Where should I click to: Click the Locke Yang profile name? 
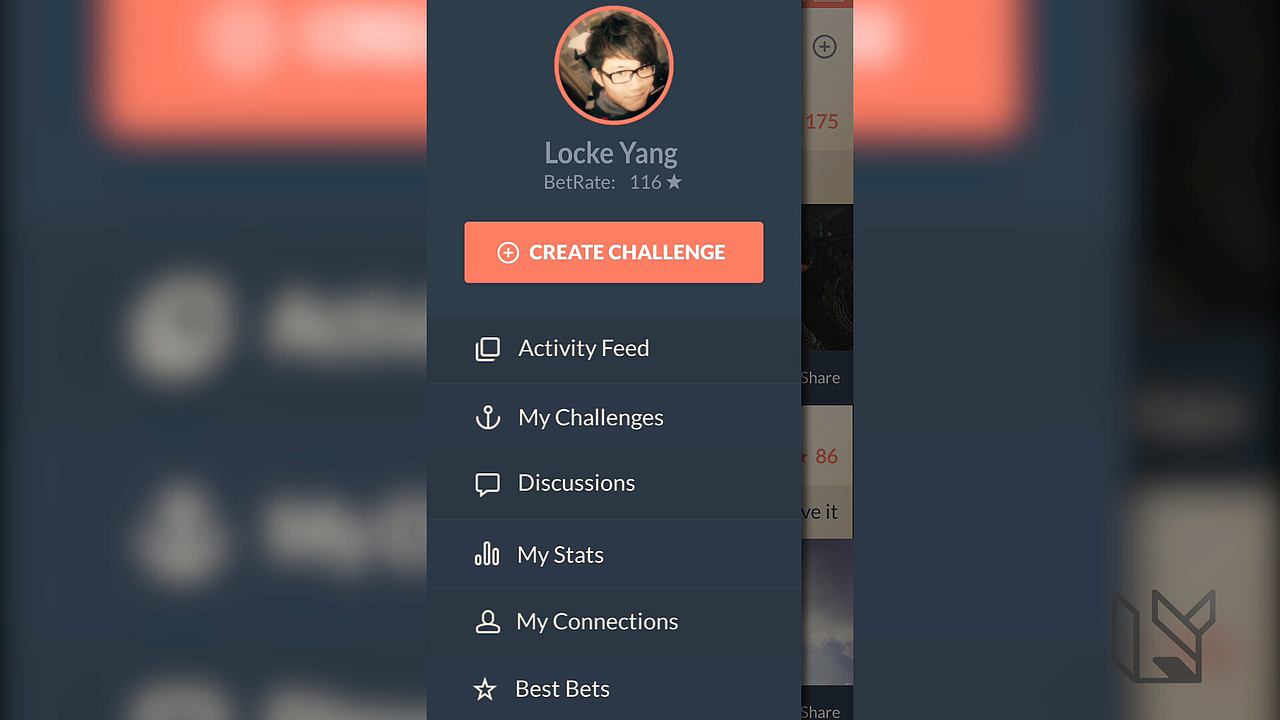611,153
